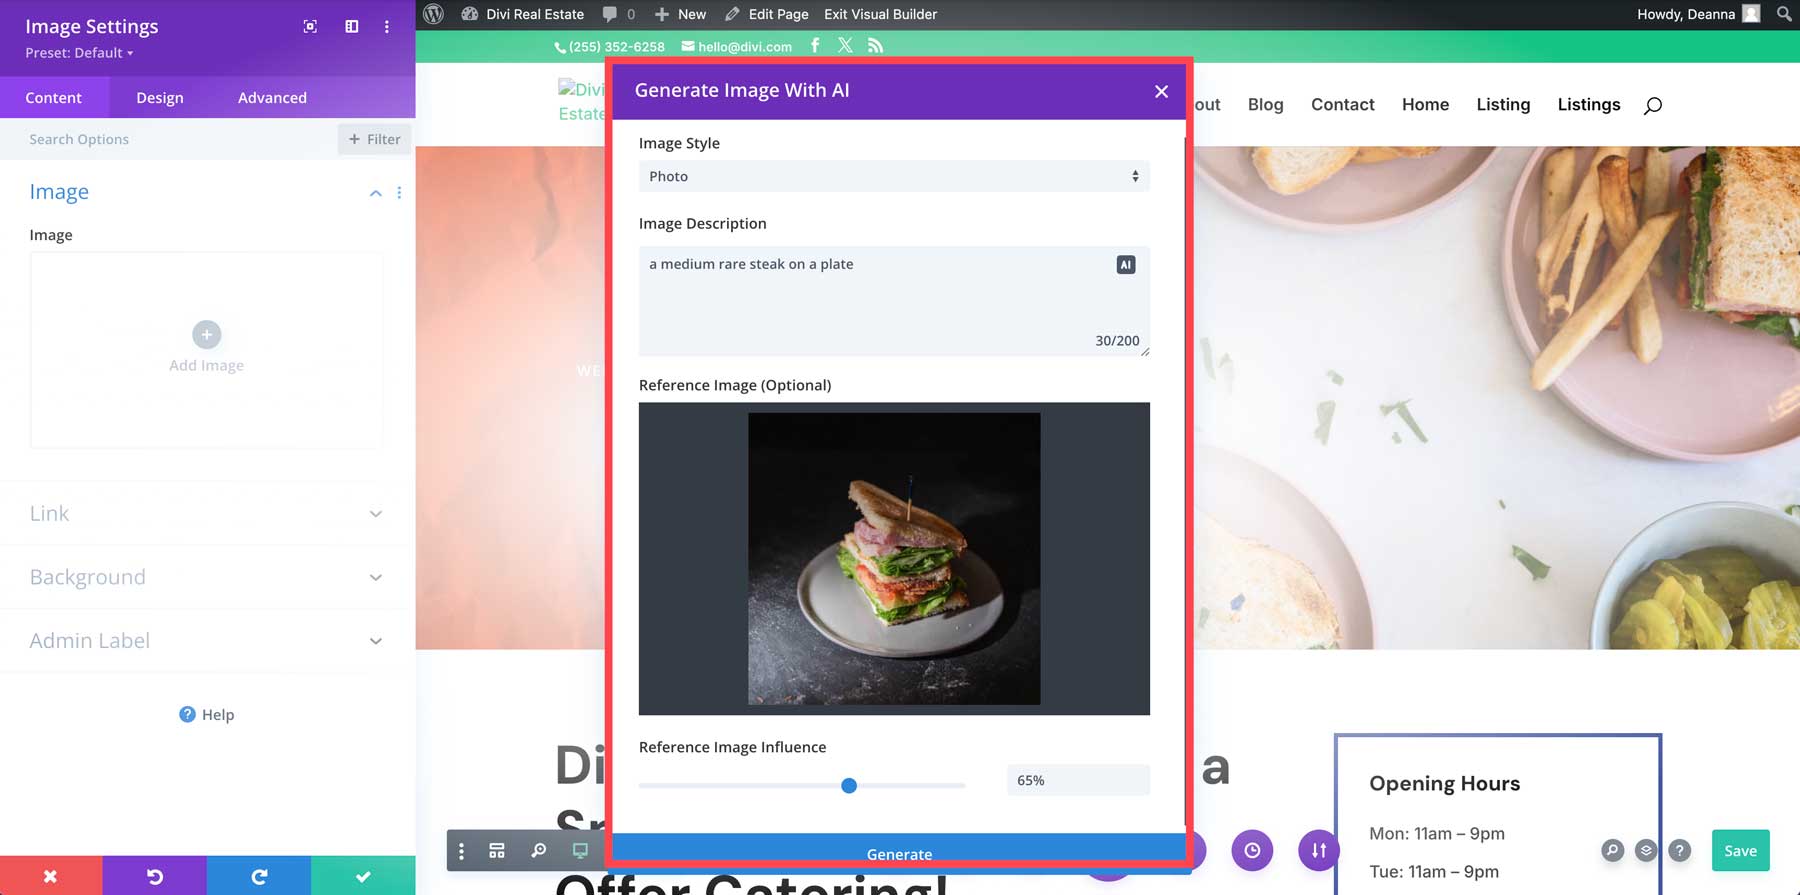This screenshot has height=895, width=1800.
Task: Click the undo button in settings footer
Action: [155, 876]
